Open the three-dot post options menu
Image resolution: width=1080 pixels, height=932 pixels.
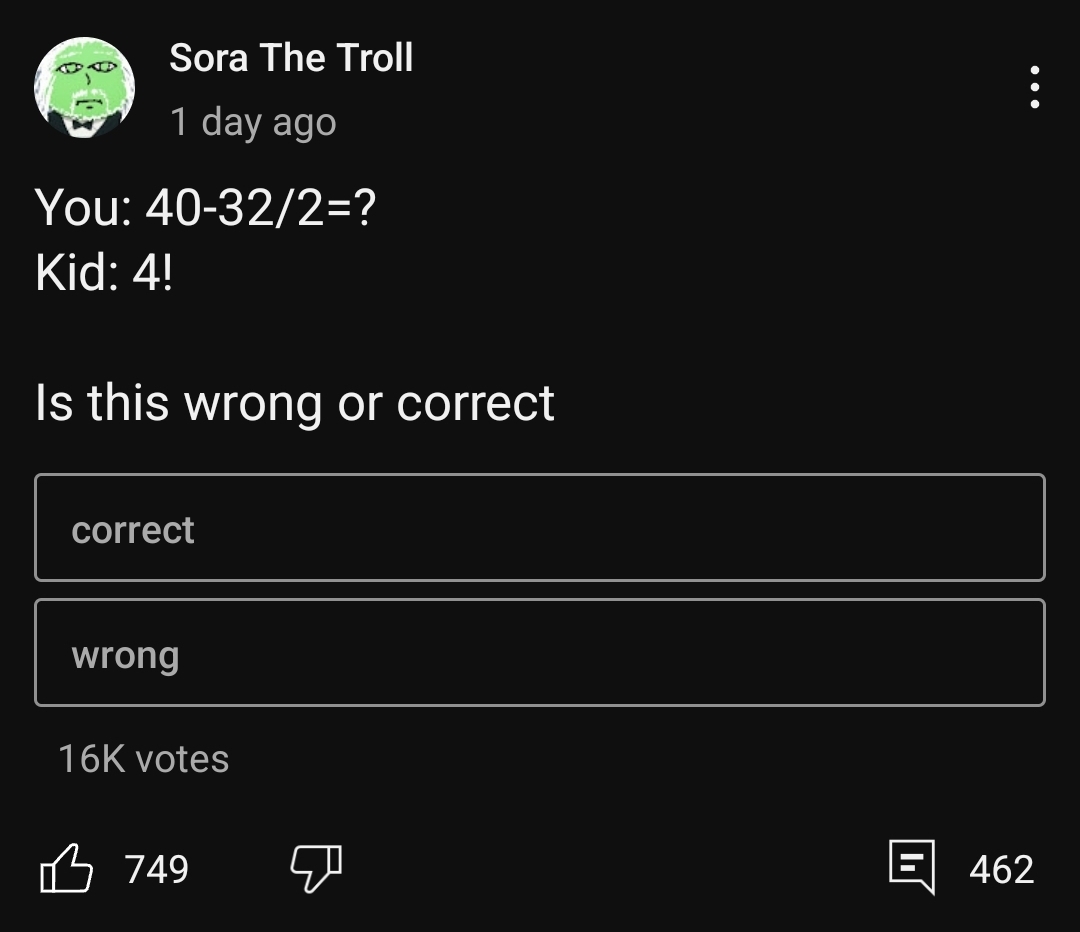click(1034, 88)
